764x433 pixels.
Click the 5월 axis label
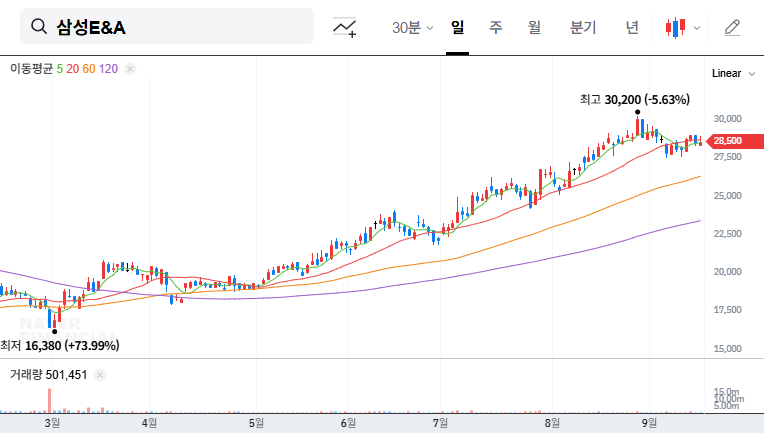coord(256,423)
